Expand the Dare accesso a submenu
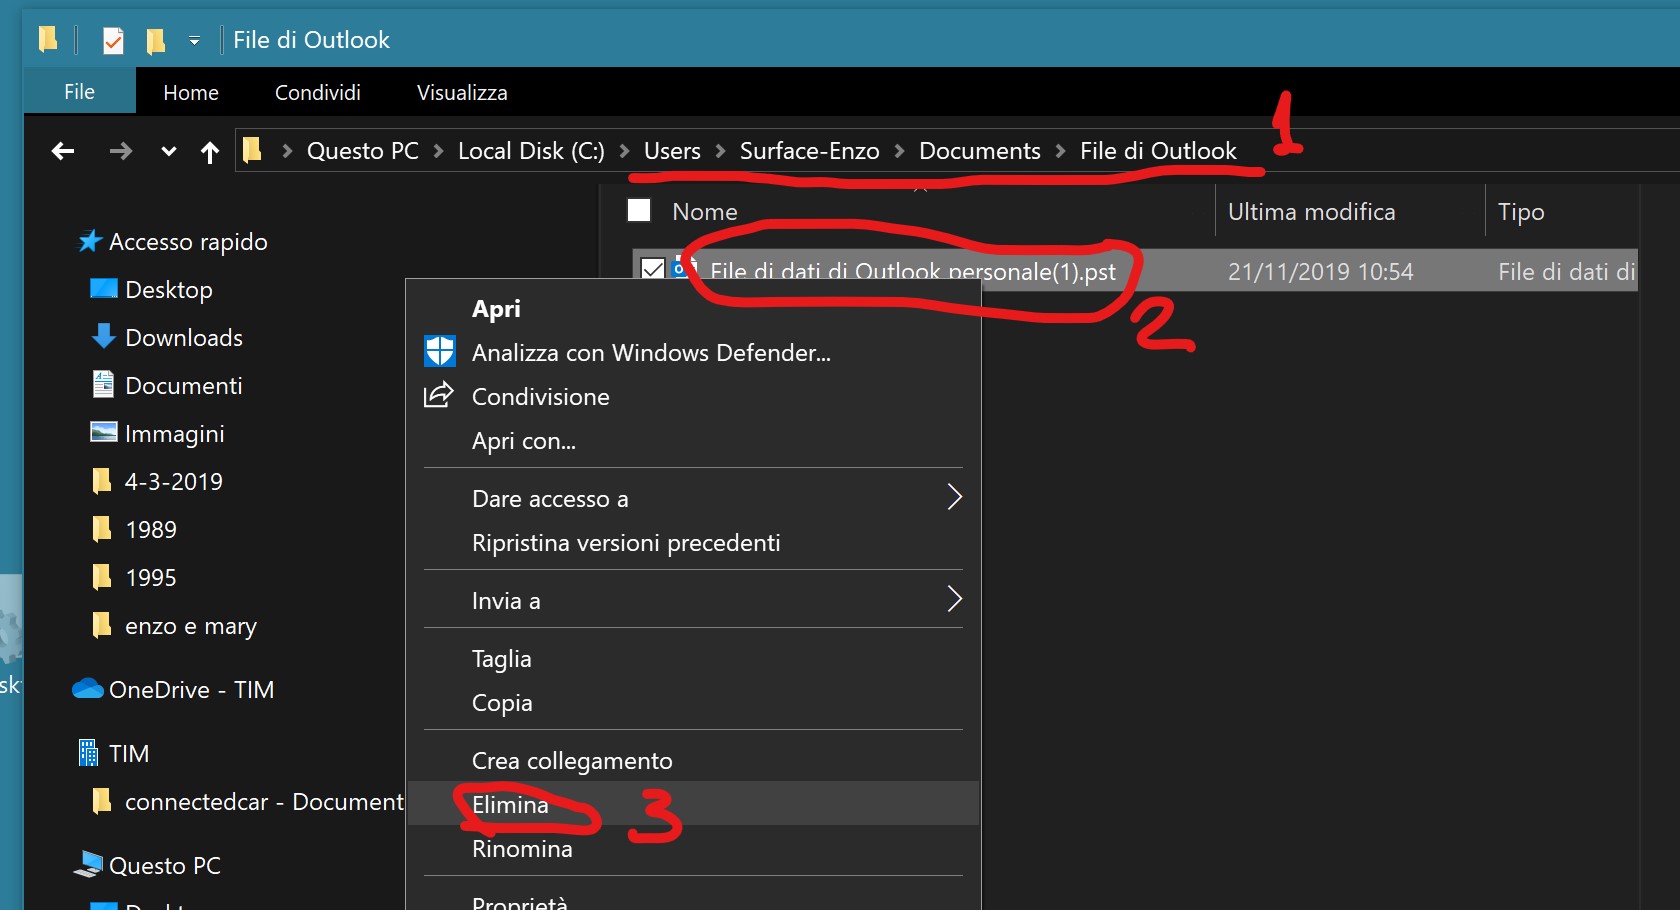This screenshot has height=910, width=1680. [953, 497]
